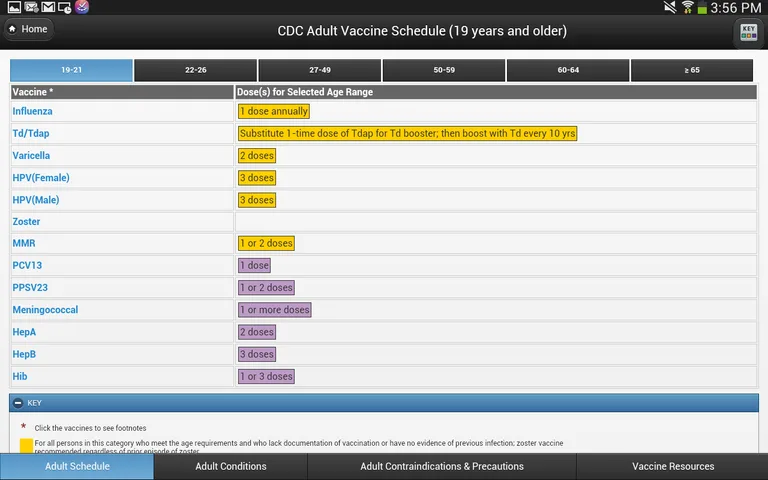The image size is (768, 480).
Task: Tap Meningococcal '1 or more doses' badge
Action: pyautogui.click(x=275, y=310)
